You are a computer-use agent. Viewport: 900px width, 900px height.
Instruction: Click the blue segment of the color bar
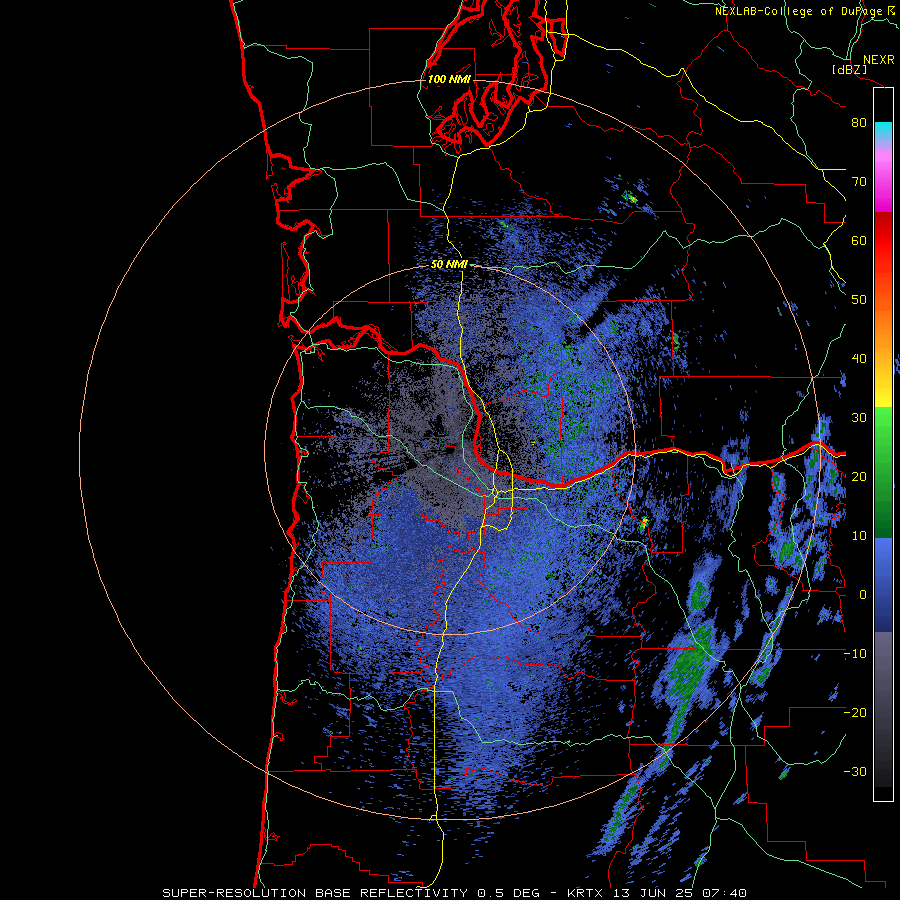(883, 585)
